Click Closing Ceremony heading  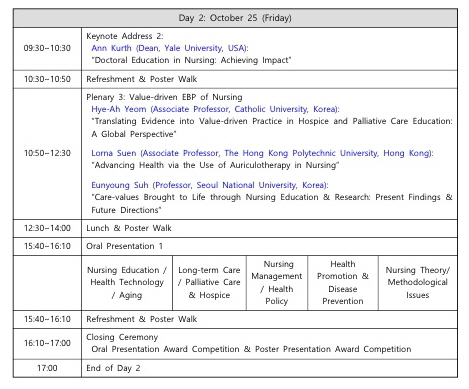pos(122,337)
